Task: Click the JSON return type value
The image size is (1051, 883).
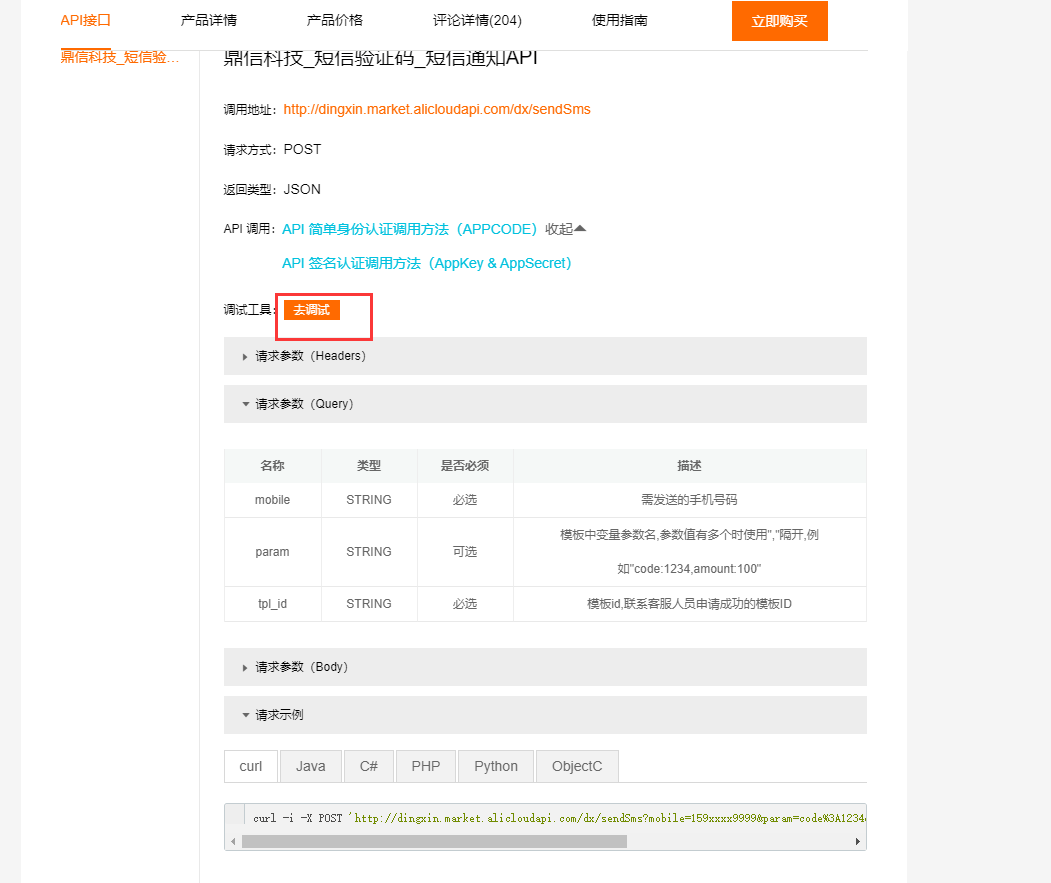Action: (x=302, y=190)
